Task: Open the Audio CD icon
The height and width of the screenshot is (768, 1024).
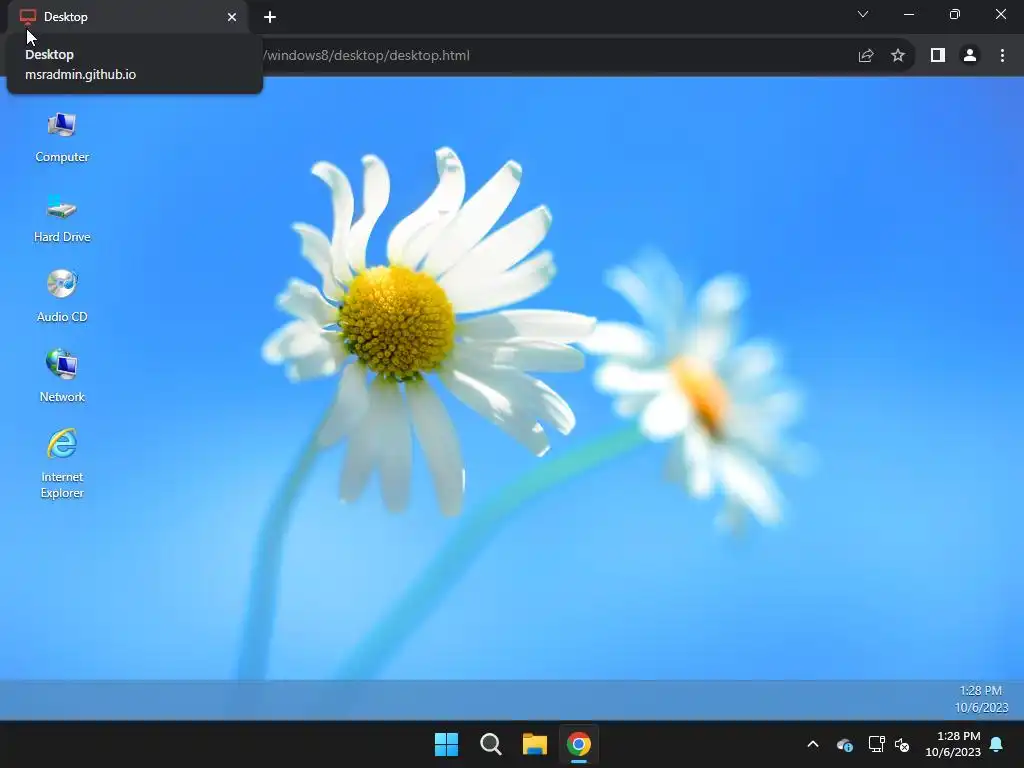Action: (62, 297)
